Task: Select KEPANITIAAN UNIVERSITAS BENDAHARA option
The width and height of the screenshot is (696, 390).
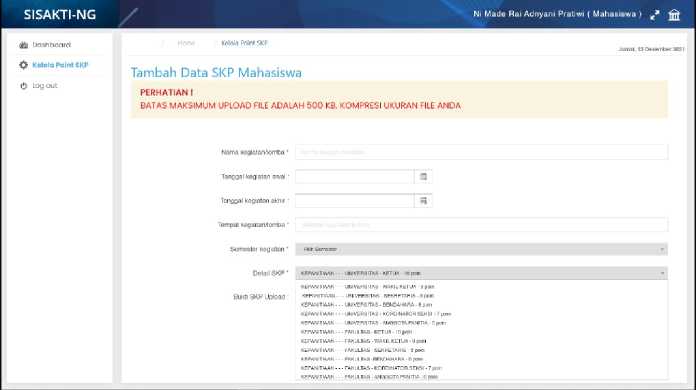Action: tap(366, 305)
